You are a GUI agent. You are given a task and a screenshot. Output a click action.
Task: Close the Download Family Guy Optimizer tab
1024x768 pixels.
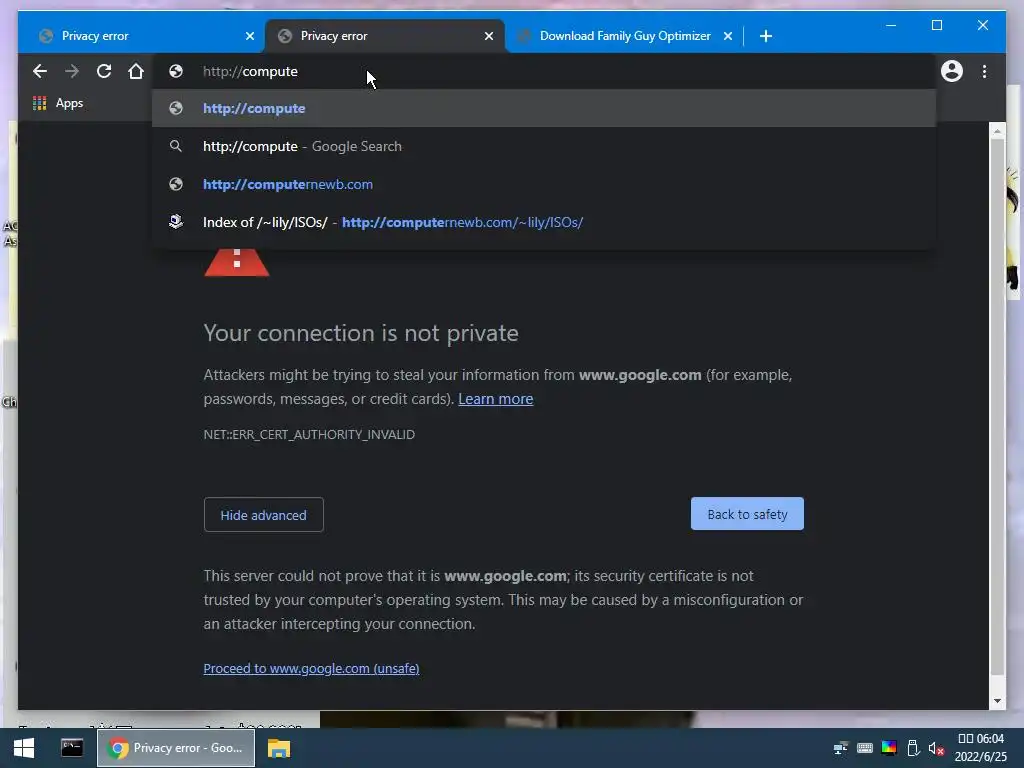(728, 36)
